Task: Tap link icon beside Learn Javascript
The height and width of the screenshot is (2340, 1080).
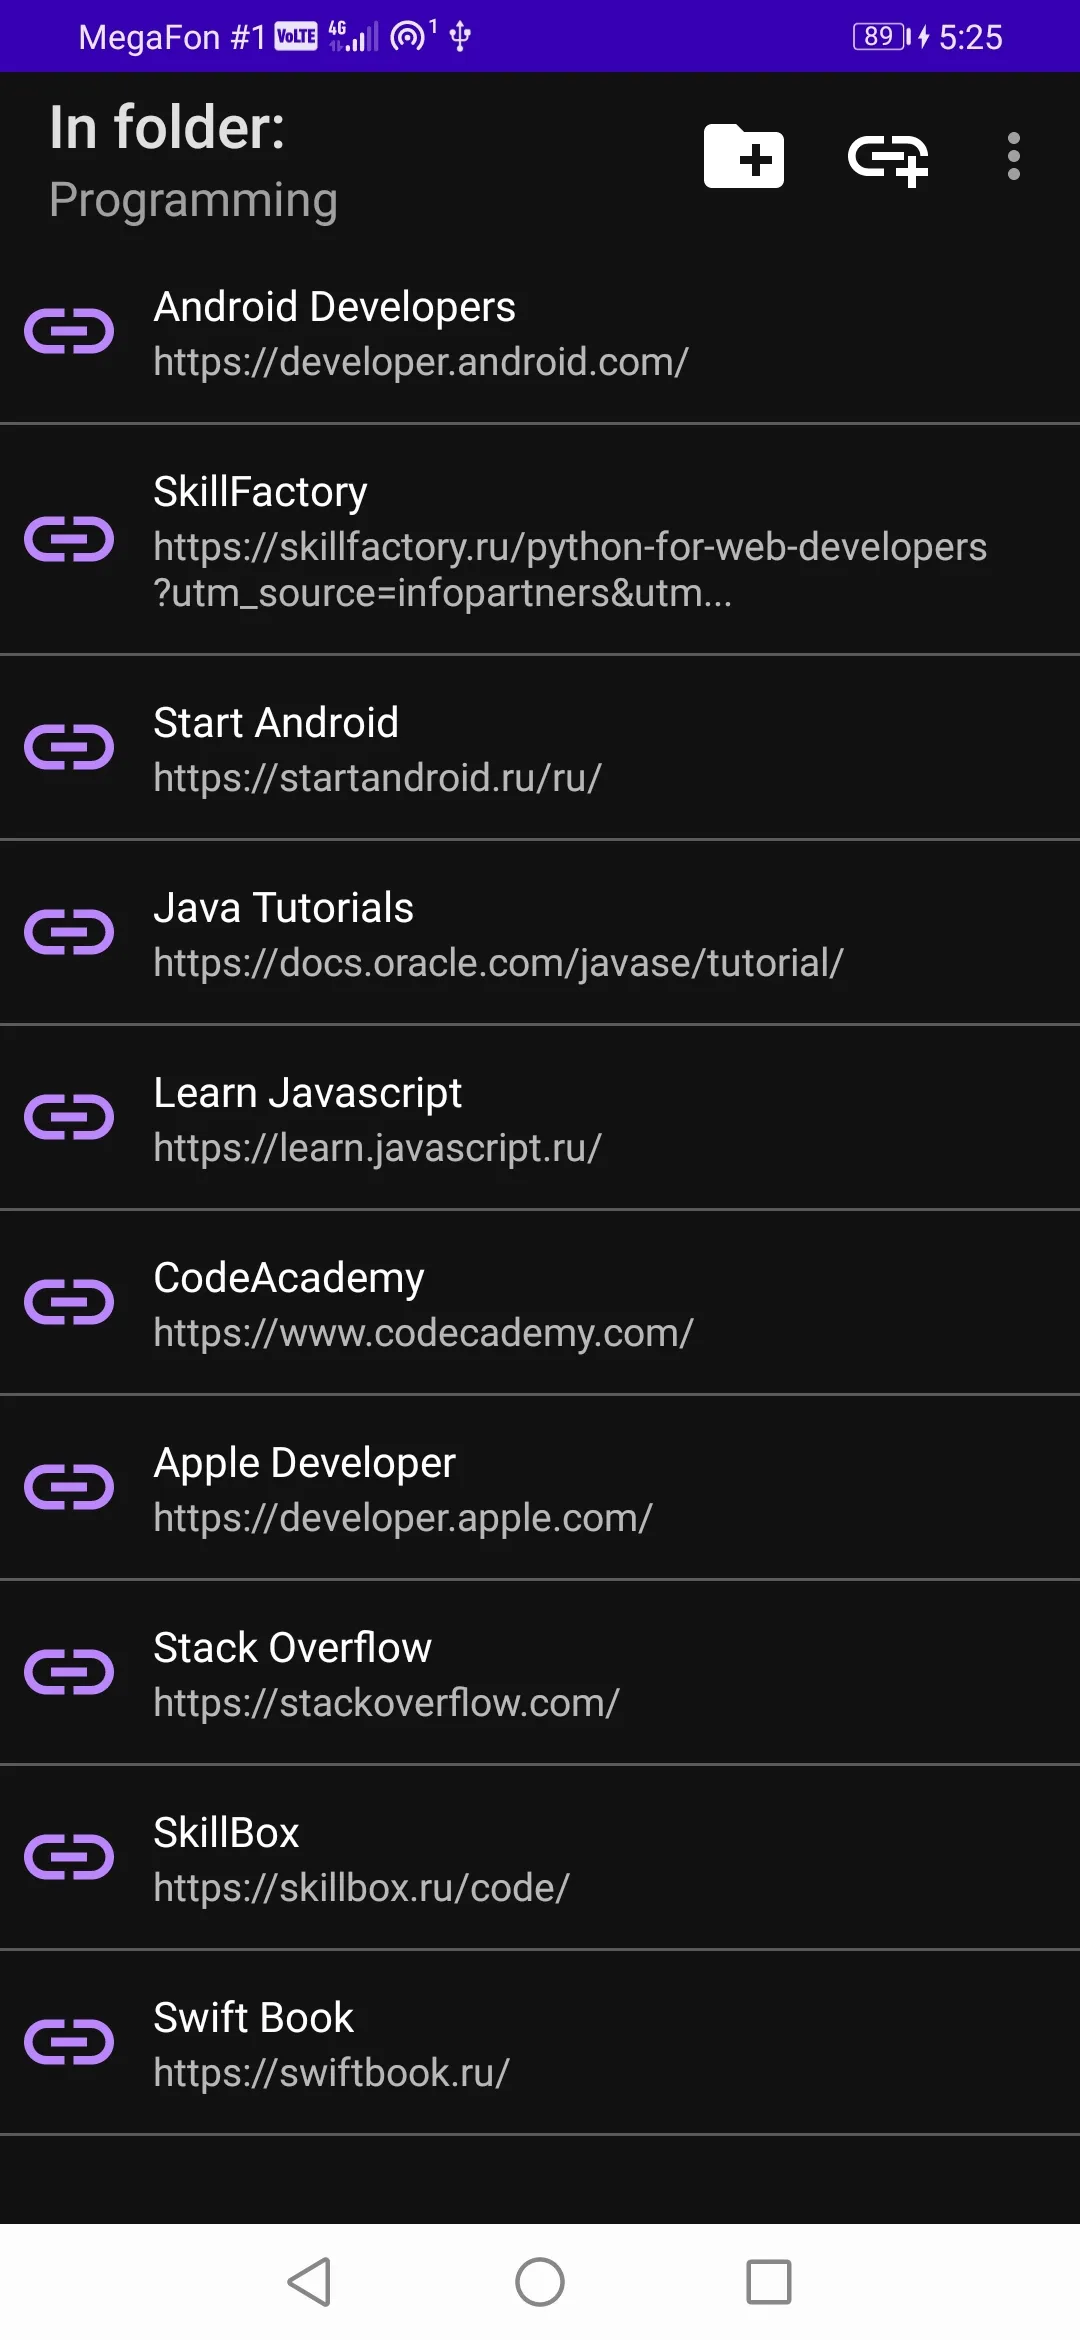Action: pyautogui.click(x=69, y=1118)
